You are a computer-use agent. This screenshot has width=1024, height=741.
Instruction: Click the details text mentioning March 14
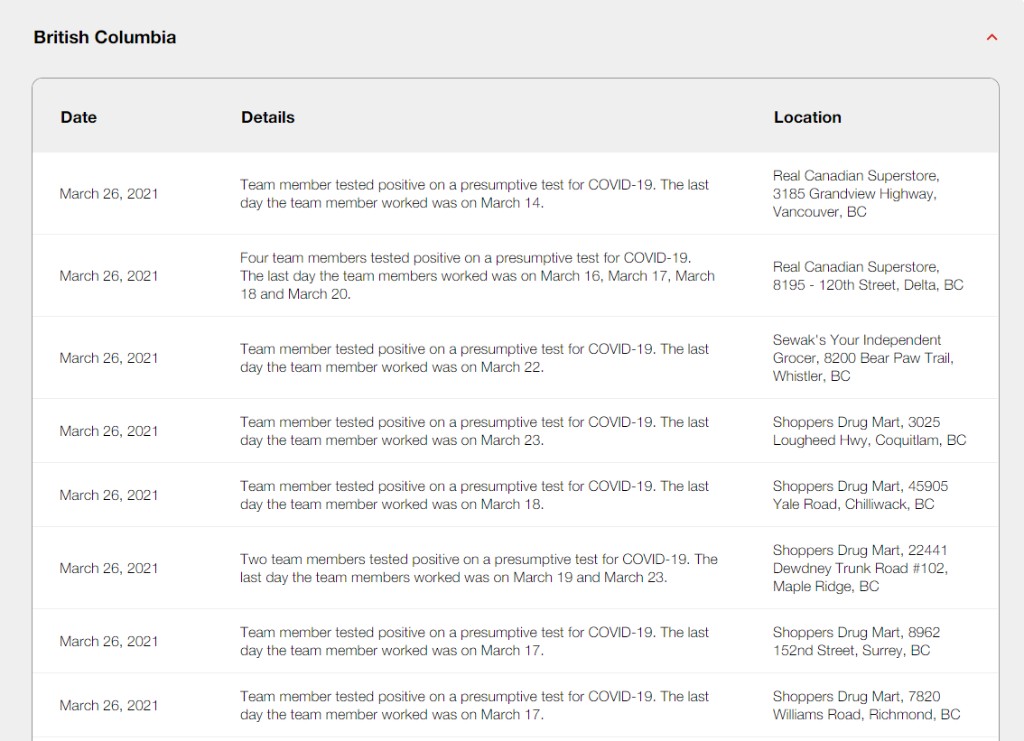[474, 194]
